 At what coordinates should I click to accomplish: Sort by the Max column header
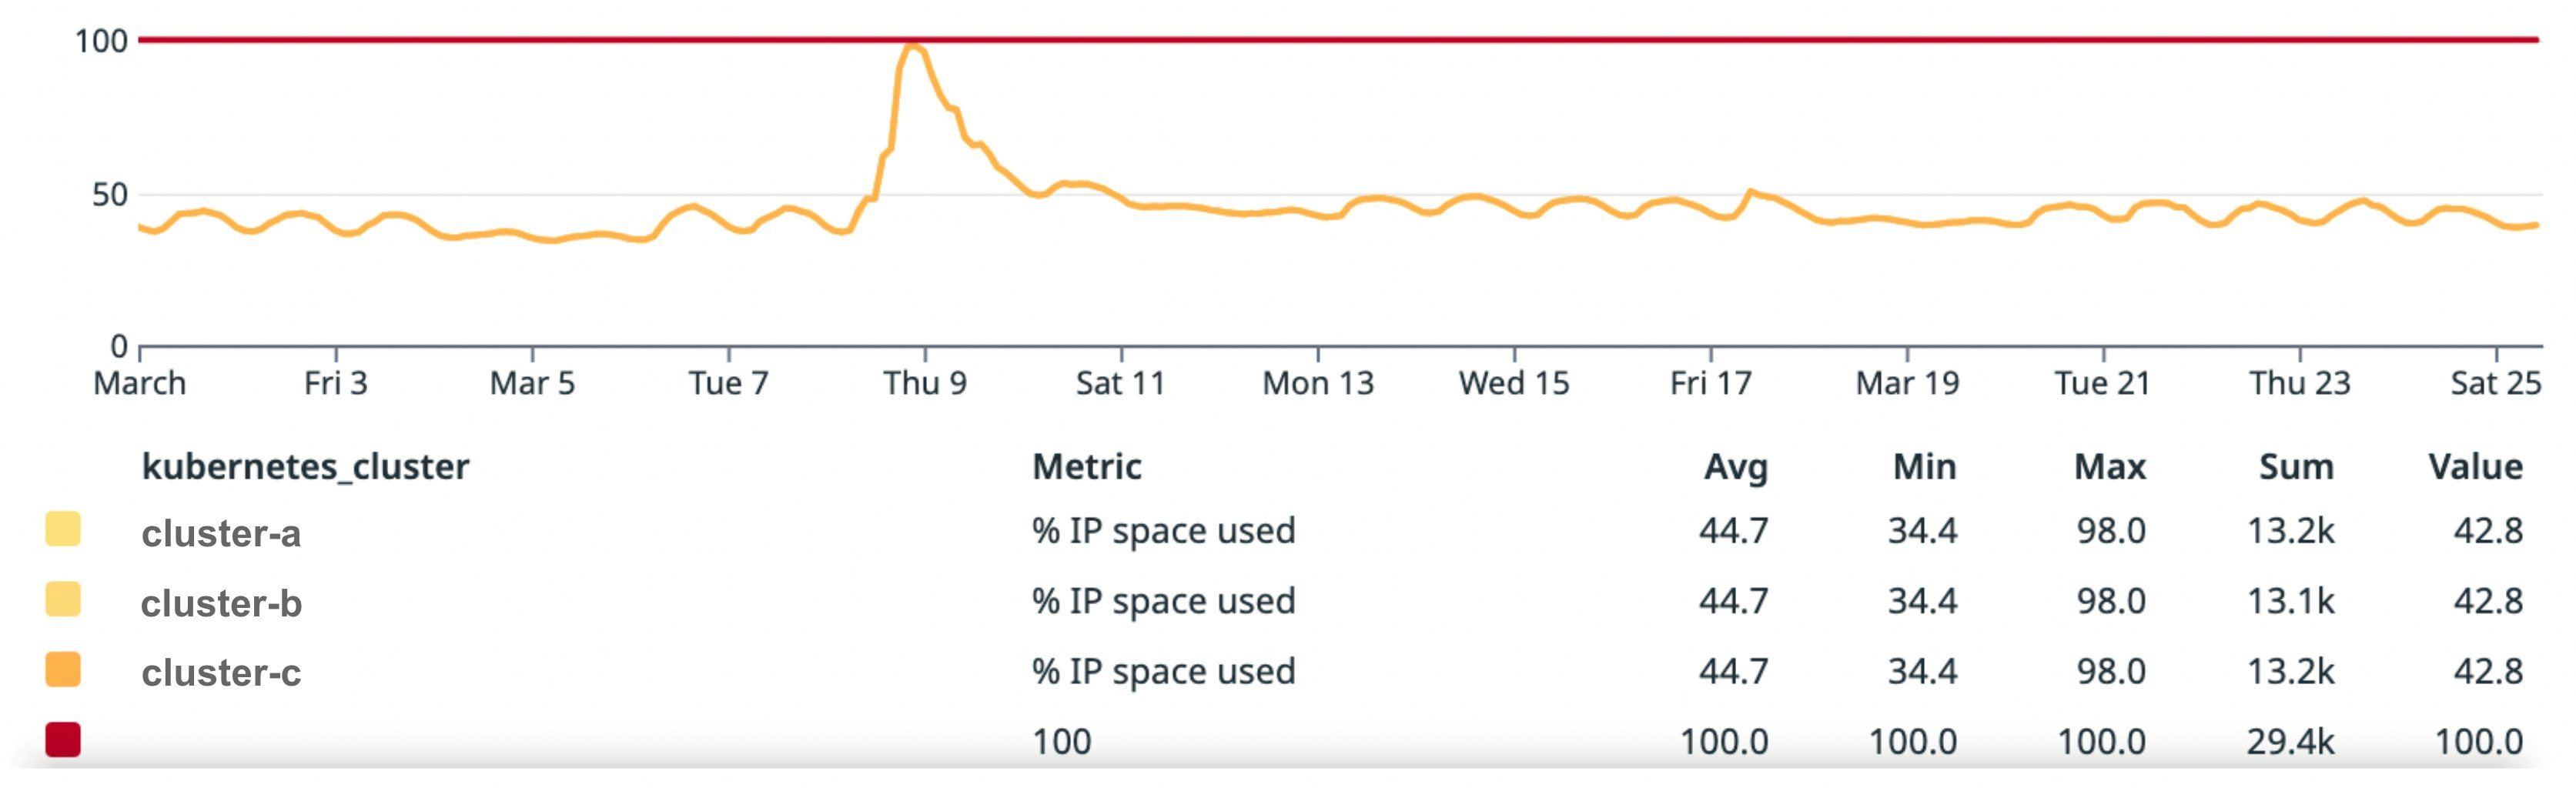click(2109, 467)
